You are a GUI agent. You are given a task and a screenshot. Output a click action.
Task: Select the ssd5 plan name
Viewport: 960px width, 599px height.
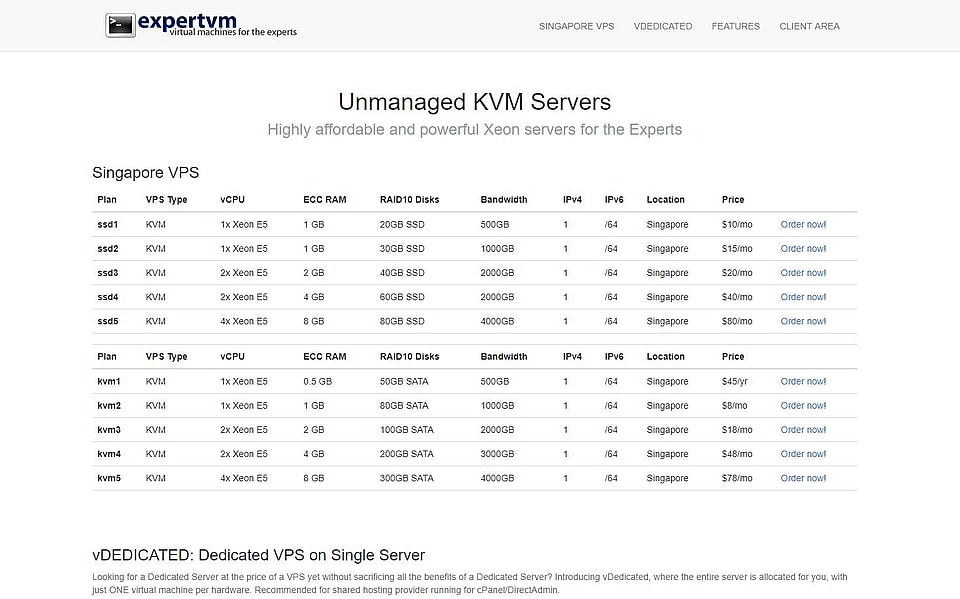tap(108, 322)
